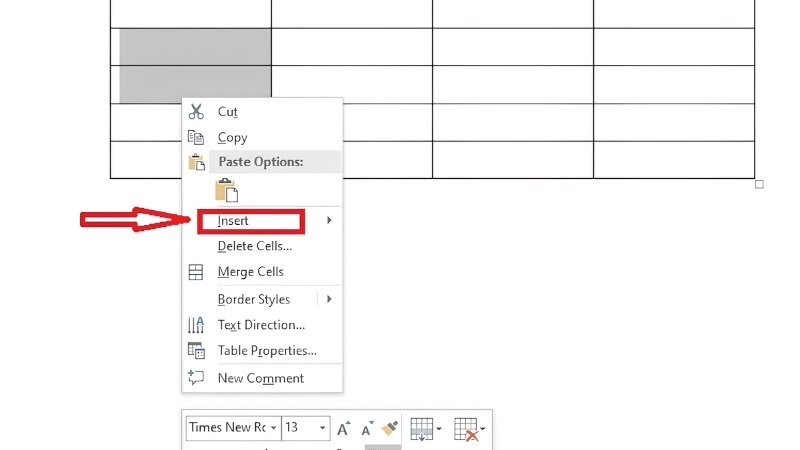Image resolution: width=800 pixels, height=450 pixels.
Task: Expand the Times New Roman font dropdown
Action: click(x=273, y=428)
